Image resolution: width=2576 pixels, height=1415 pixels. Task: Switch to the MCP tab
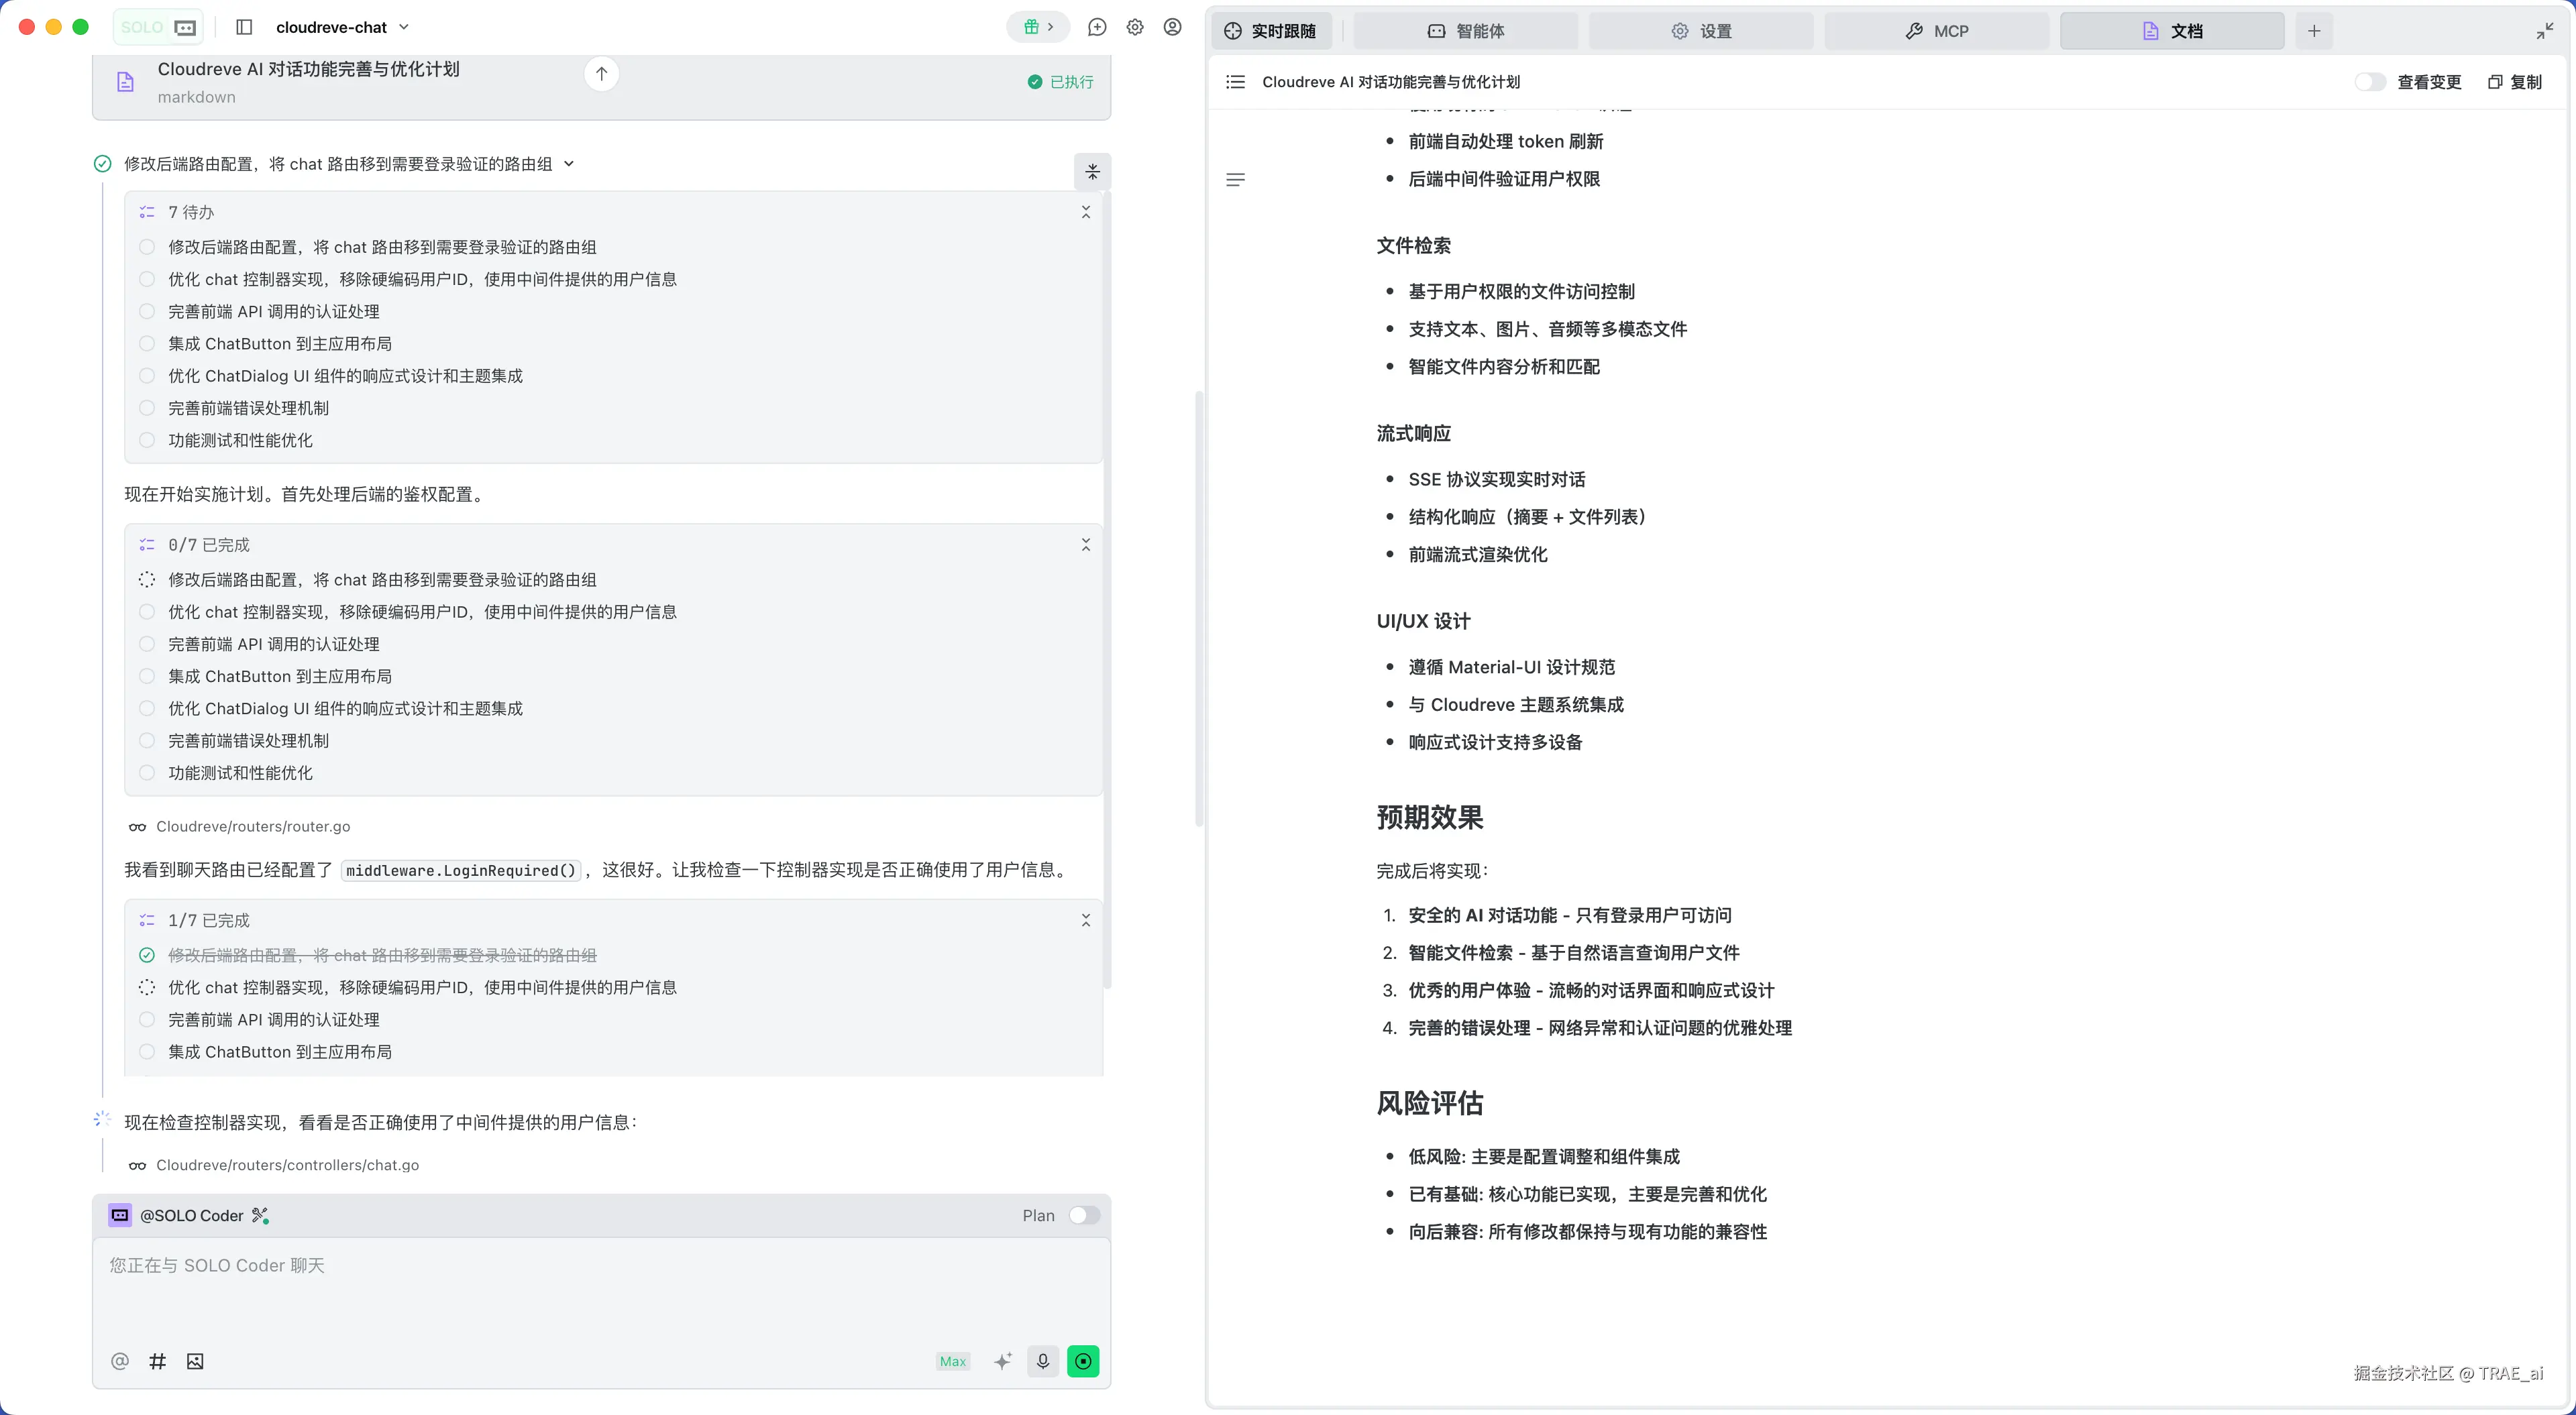coord(1937,31)
